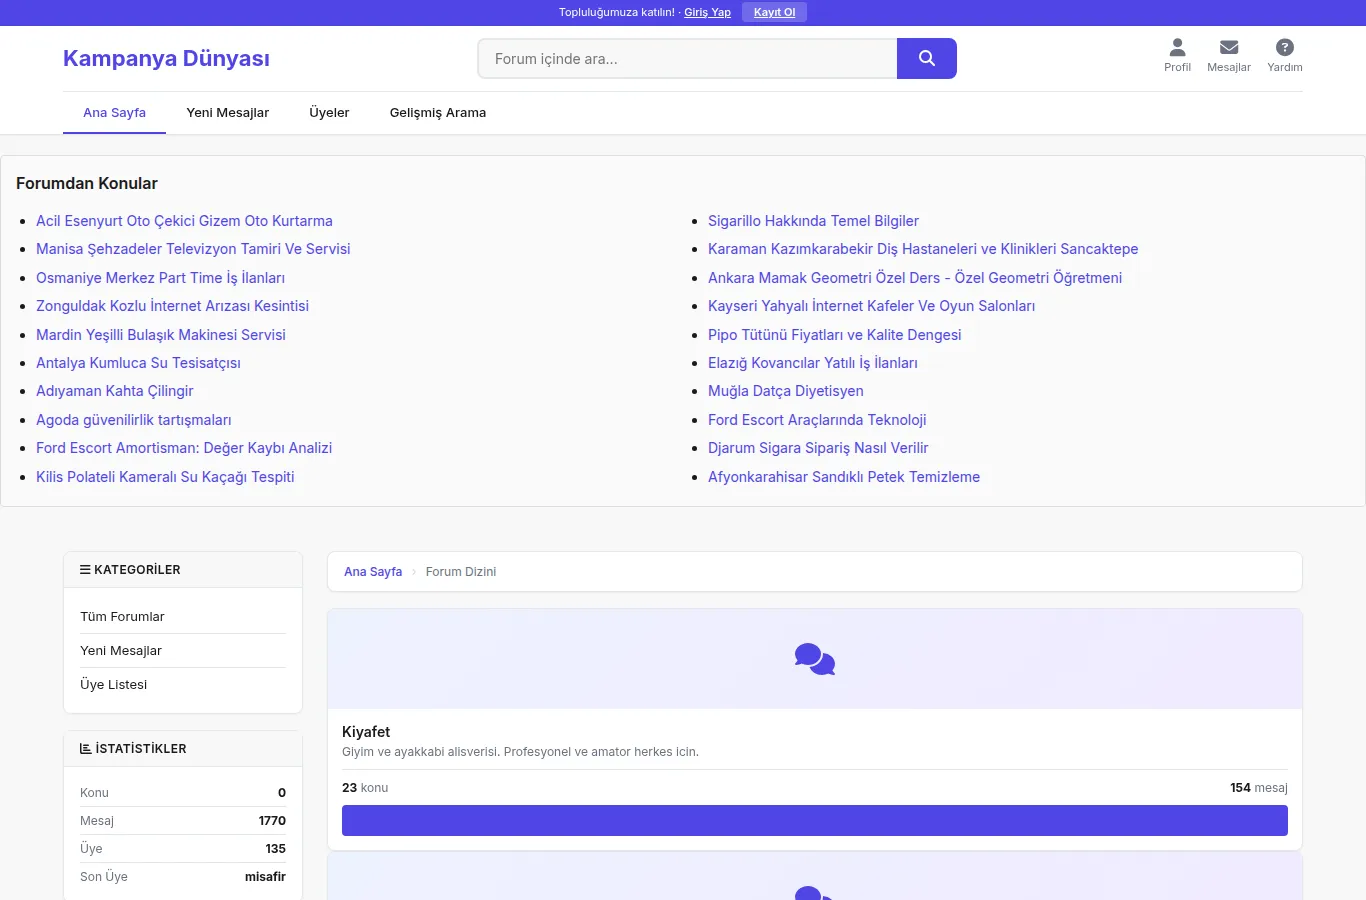Open the Sigarillo Hakkında Temel Bilgiler topic
1366x900 pixels.
pyautogui.click(x=813, y=221)
